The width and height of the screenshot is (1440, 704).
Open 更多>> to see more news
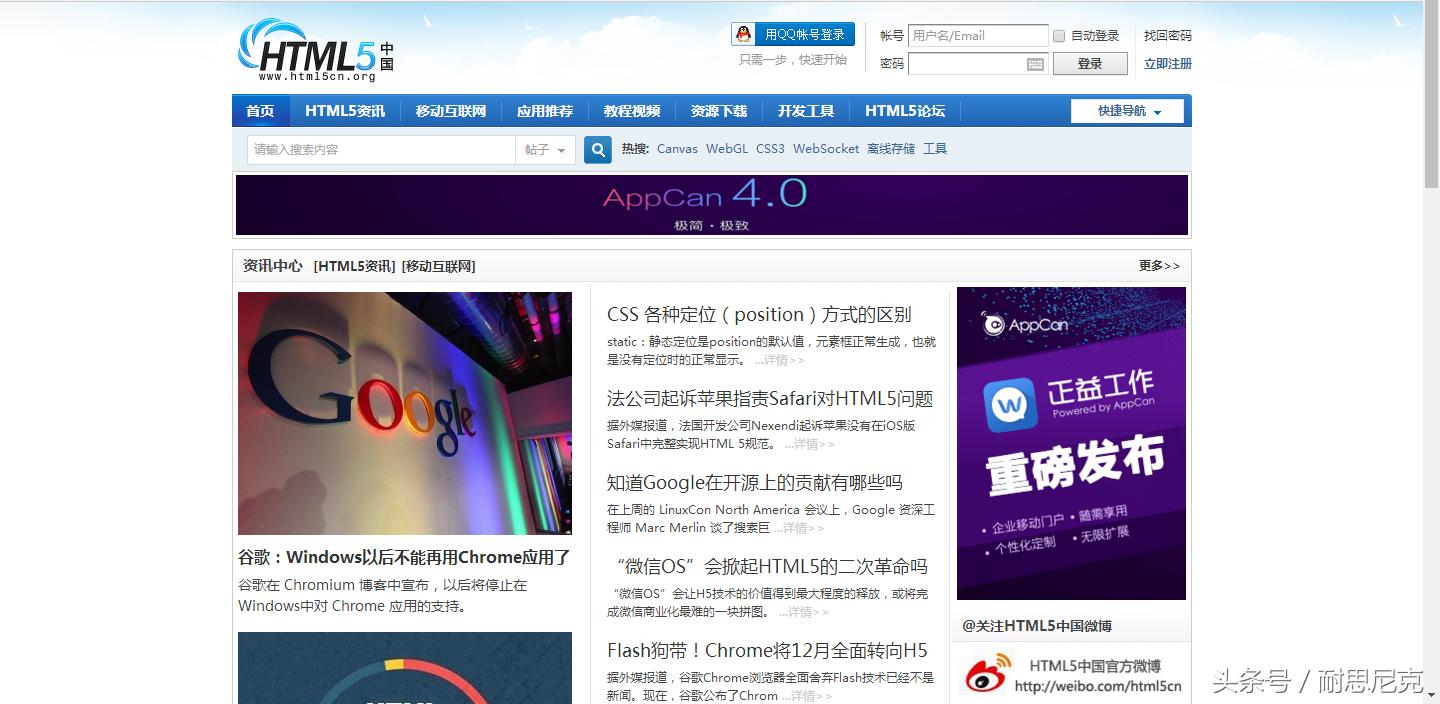point(1158,266)
